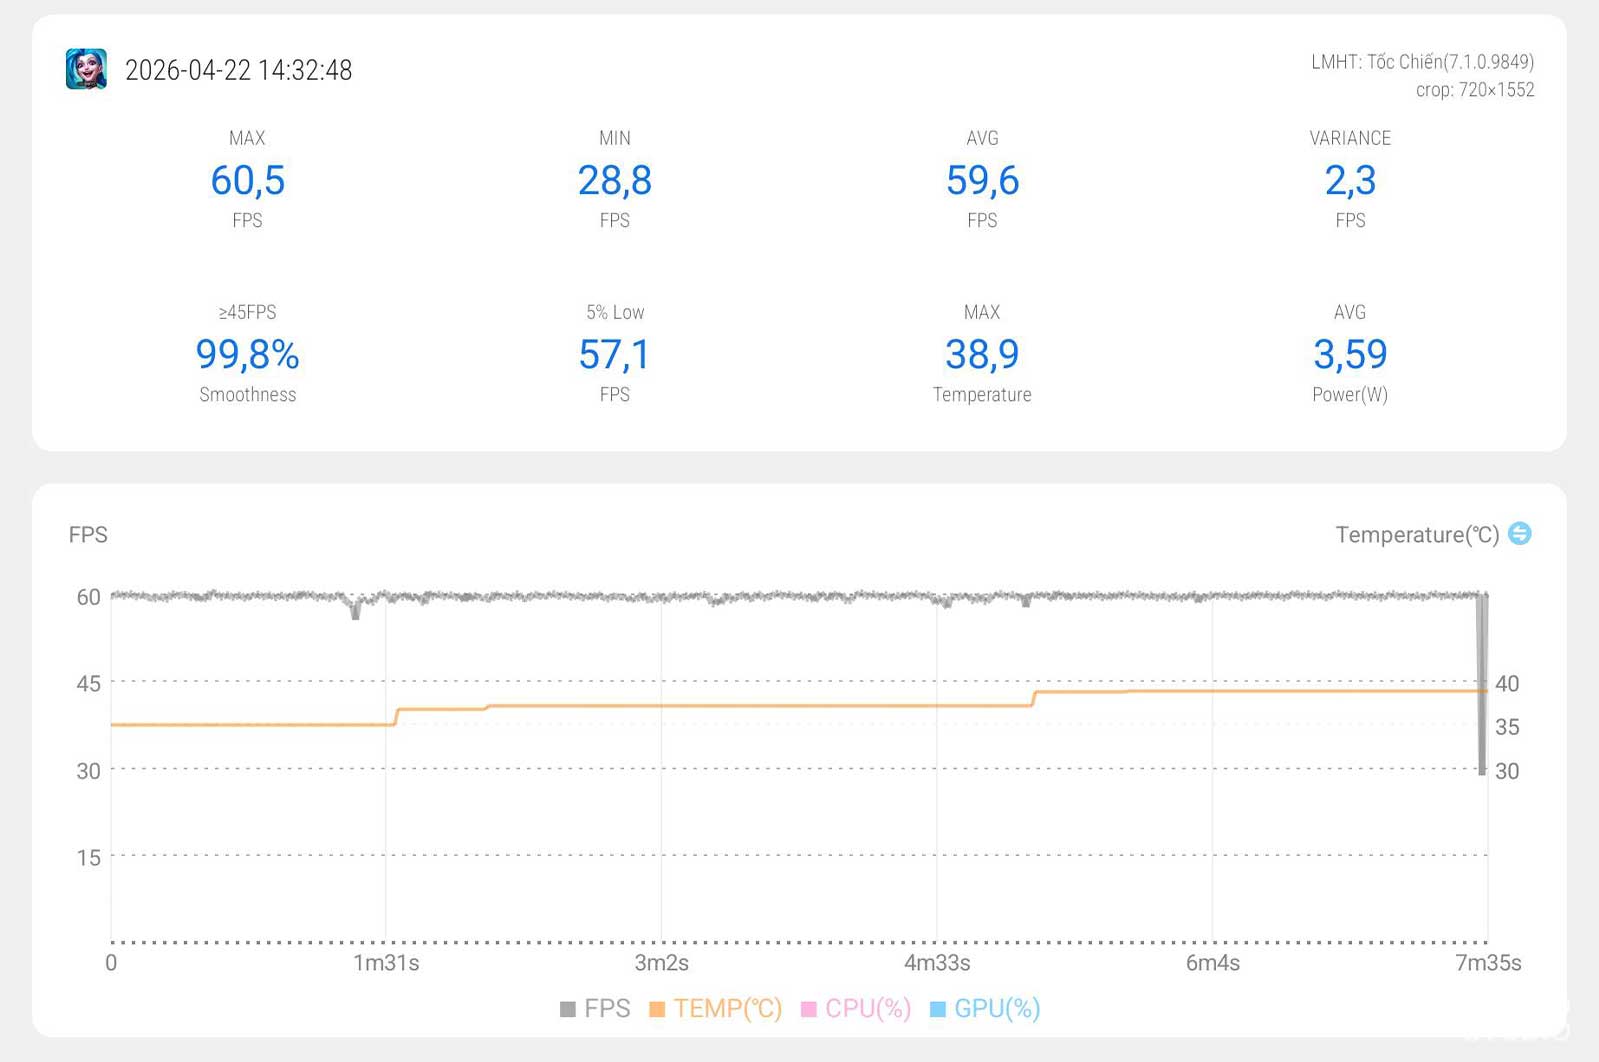The height and width of the screenshot is (1062, 1599).
Task: Select the MAX FPS value 60,5
Action: 247,181
